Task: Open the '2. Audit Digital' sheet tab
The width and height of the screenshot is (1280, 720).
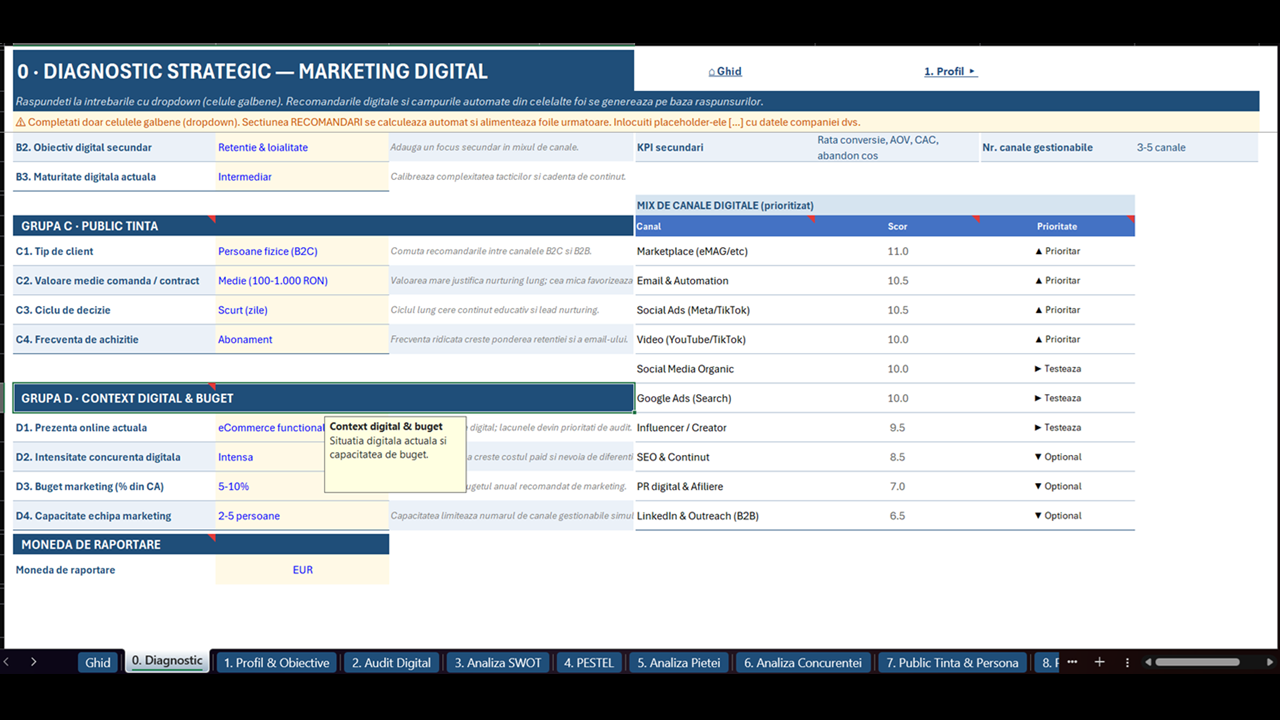Action: (x=391, y=662)
